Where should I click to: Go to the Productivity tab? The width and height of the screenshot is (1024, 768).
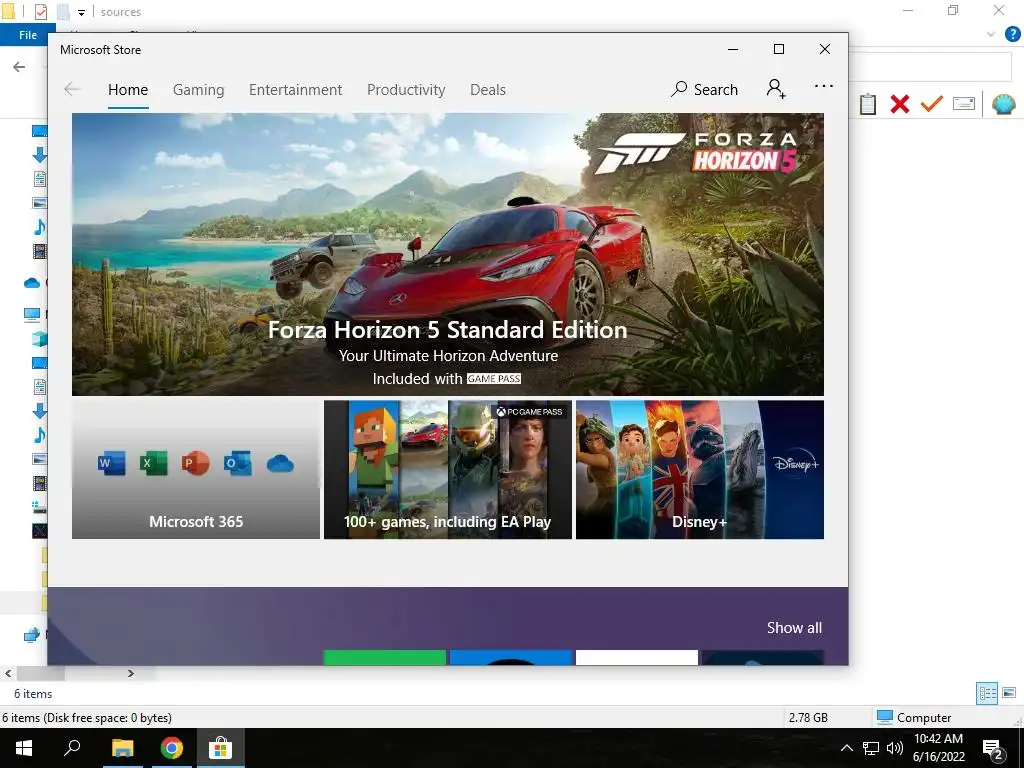coord(406,90)
